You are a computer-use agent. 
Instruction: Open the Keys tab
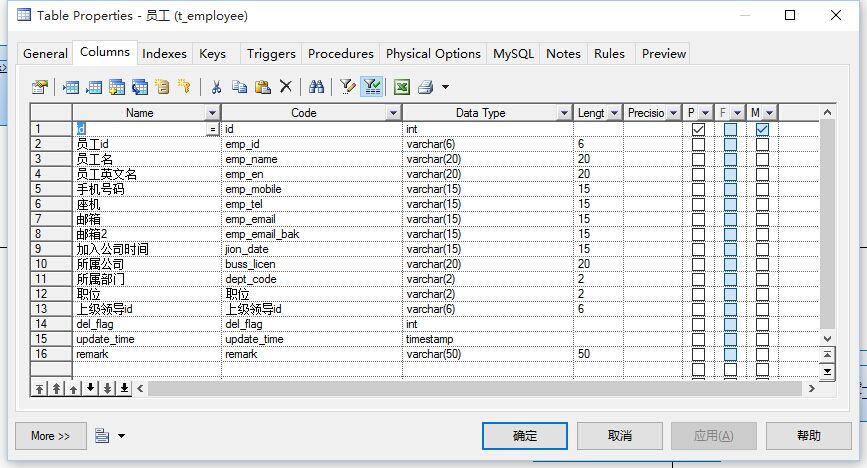(212, 54)
